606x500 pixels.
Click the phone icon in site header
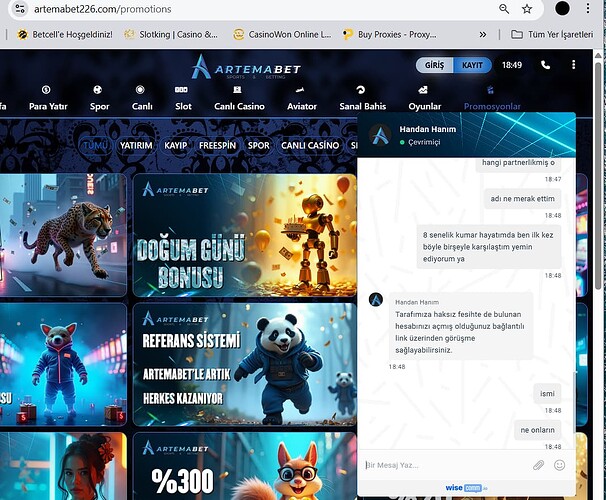(545, 65)
